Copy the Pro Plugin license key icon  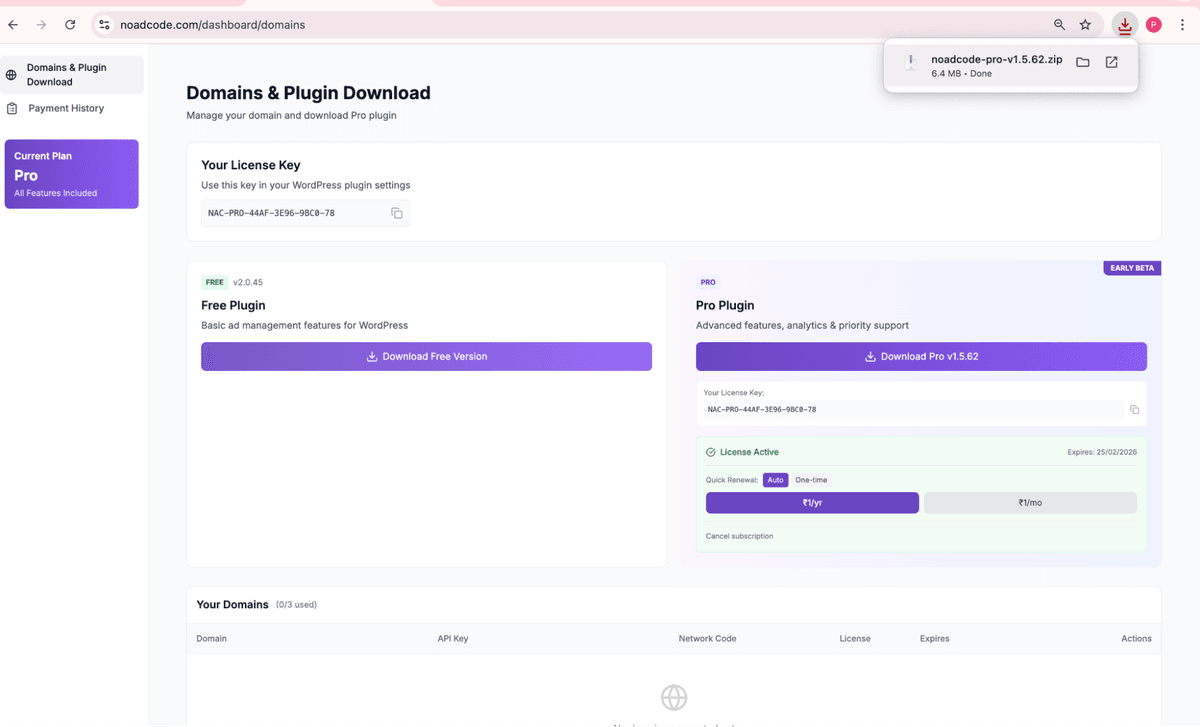tap(1133, 409)
